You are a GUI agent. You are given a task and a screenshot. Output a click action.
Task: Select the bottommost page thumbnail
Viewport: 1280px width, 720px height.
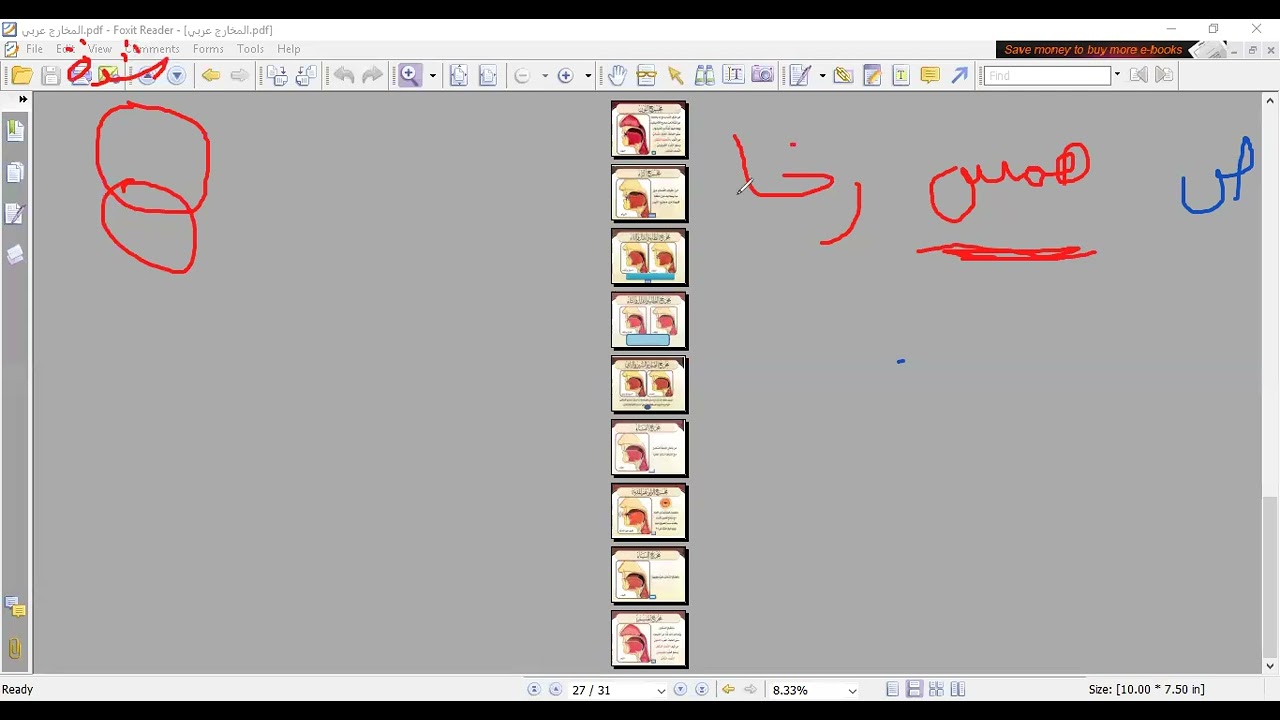coord(650,640)
